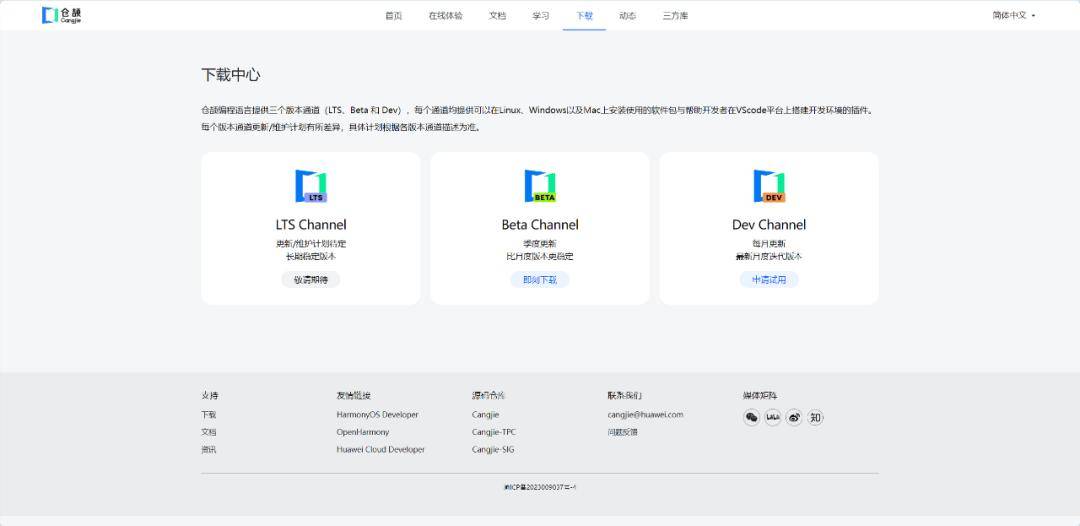Click the 下载中心 page heading
Image resolution: width=1080 pixels, height=526 pixels.
tap(231, 75)
